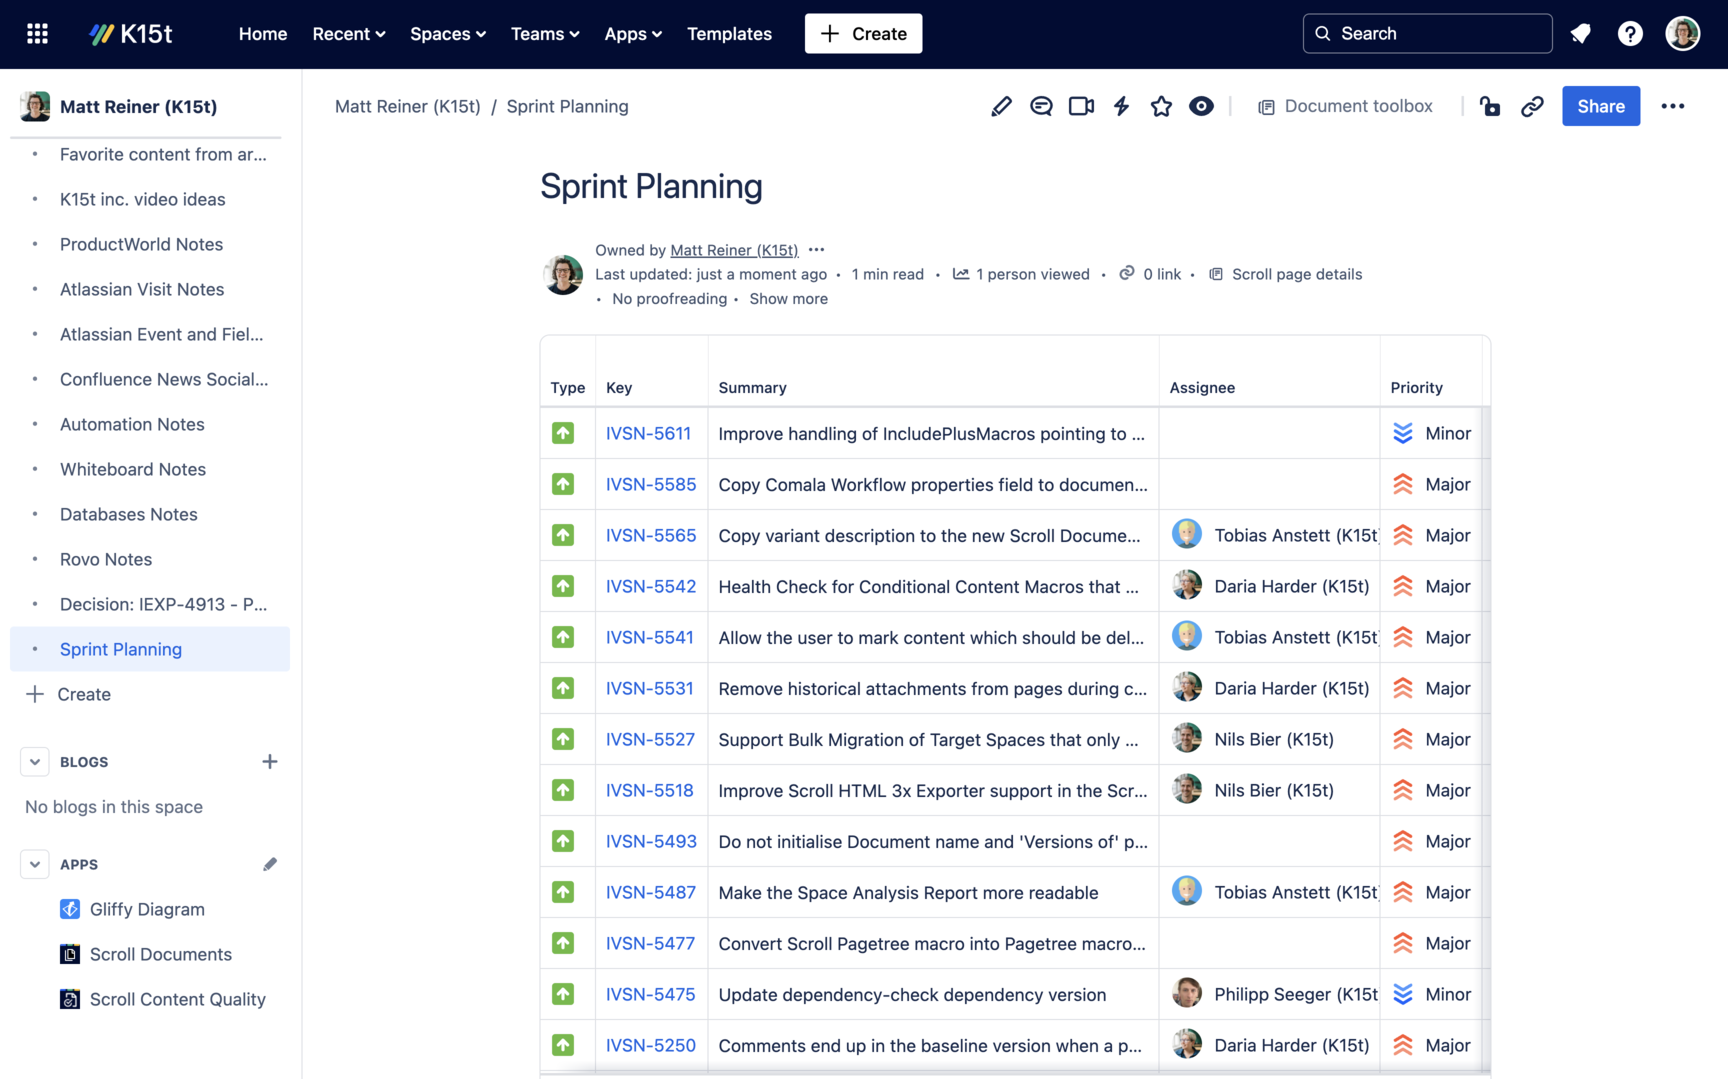Open notifications with the bell icon
This screenshot has height=1079, width=1728.
pyautogui.click(x=1580, y=33)
